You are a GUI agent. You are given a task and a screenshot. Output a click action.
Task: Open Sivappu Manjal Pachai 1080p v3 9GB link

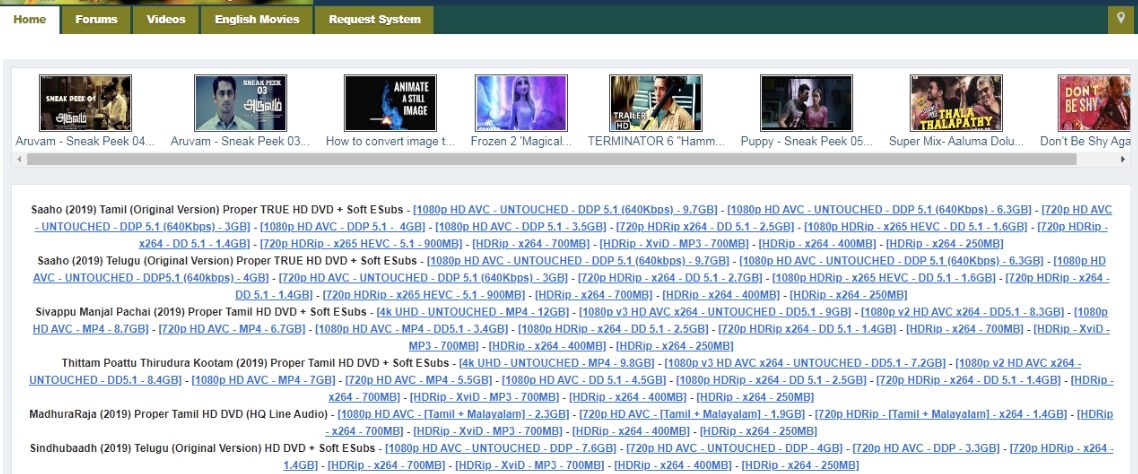715,312
